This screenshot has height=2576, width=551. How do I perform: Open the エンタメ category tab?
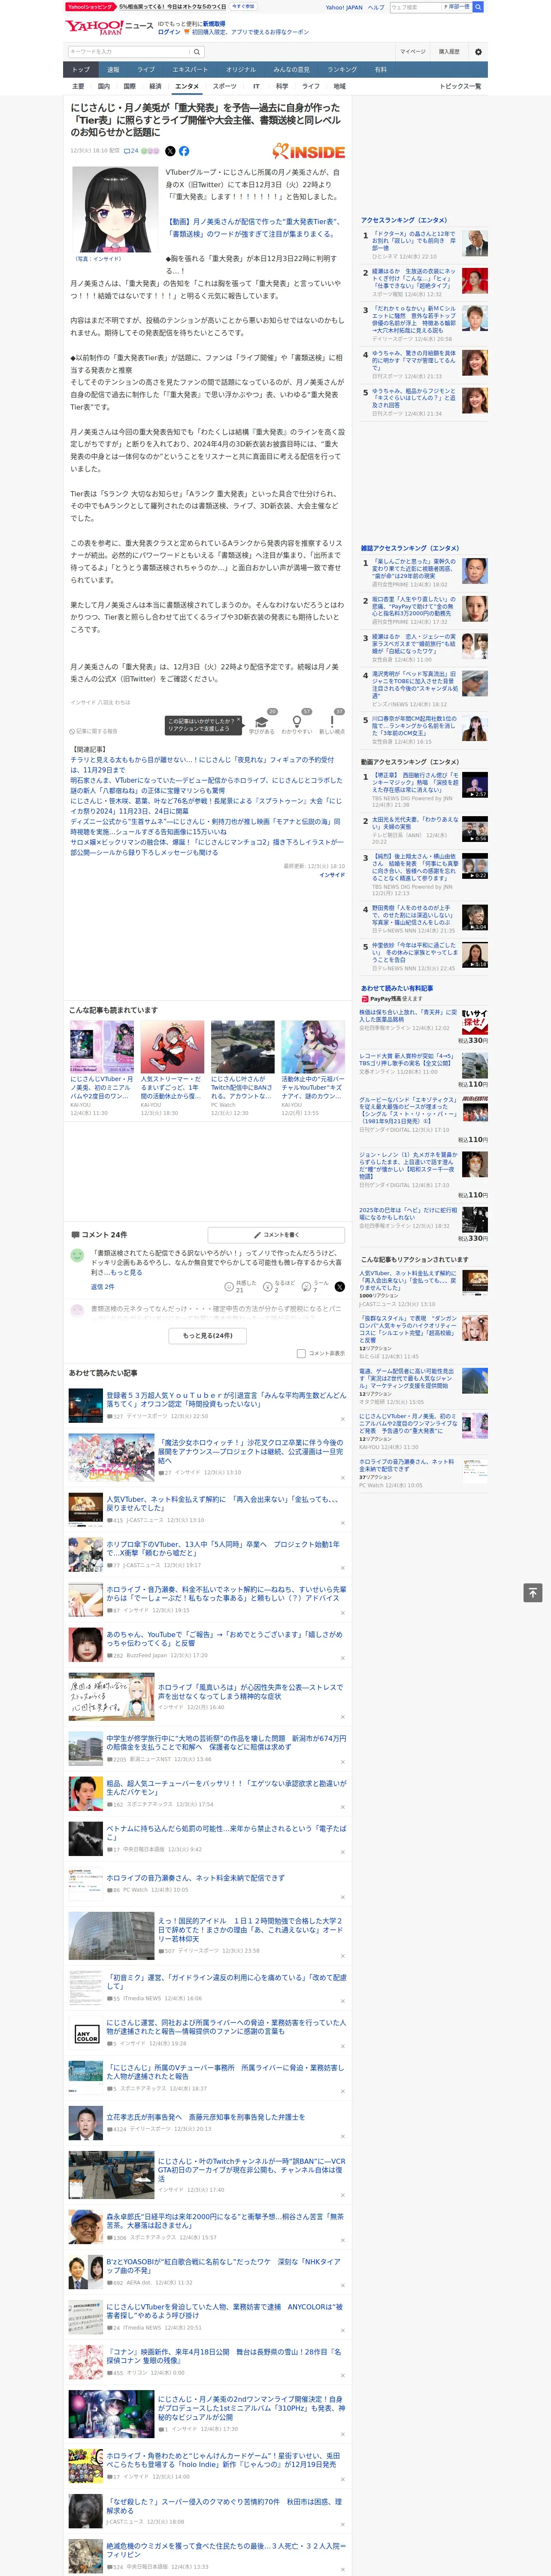coord(187,86)
